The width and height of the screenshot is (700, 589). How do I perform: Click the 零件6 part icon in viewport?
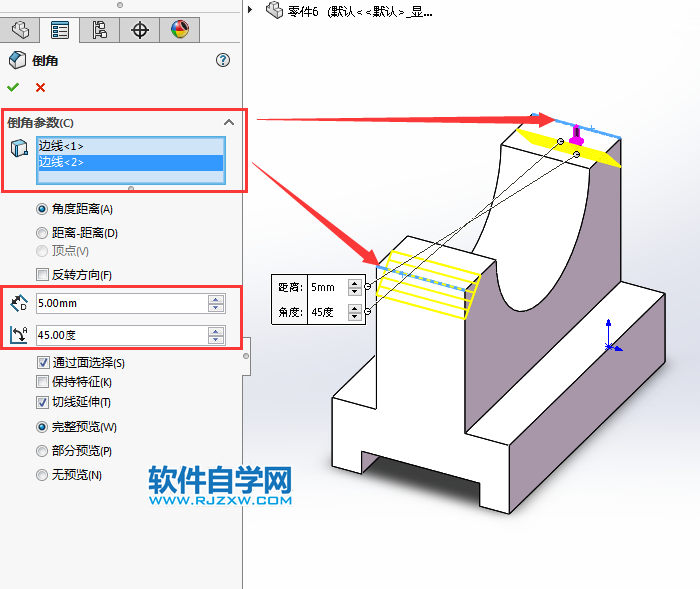point(275,10)
